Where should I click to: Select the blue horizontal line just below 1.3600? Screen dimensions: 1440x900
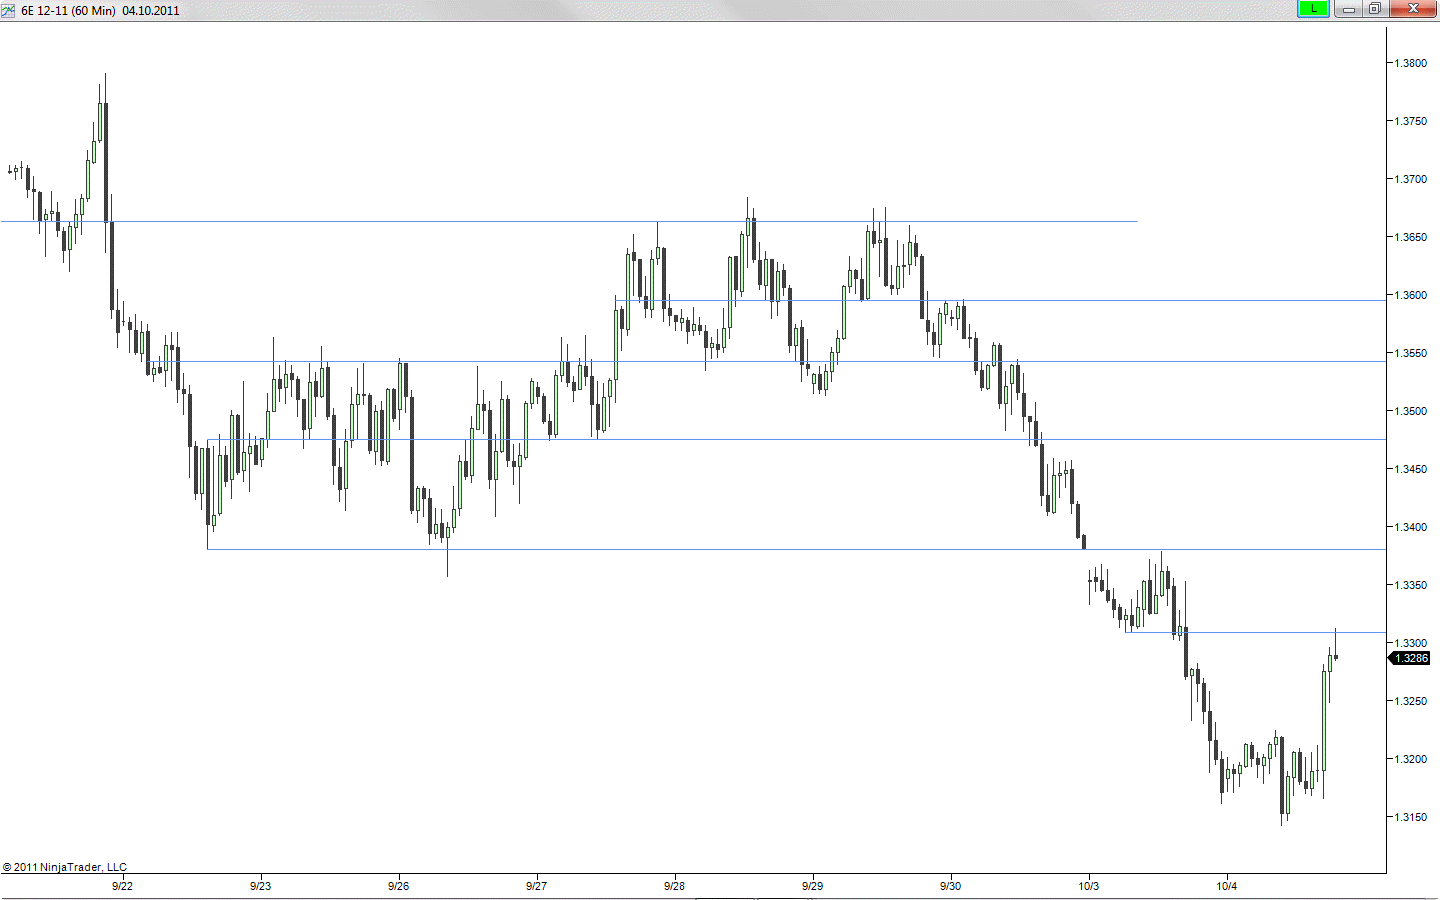coord(1000,300)
